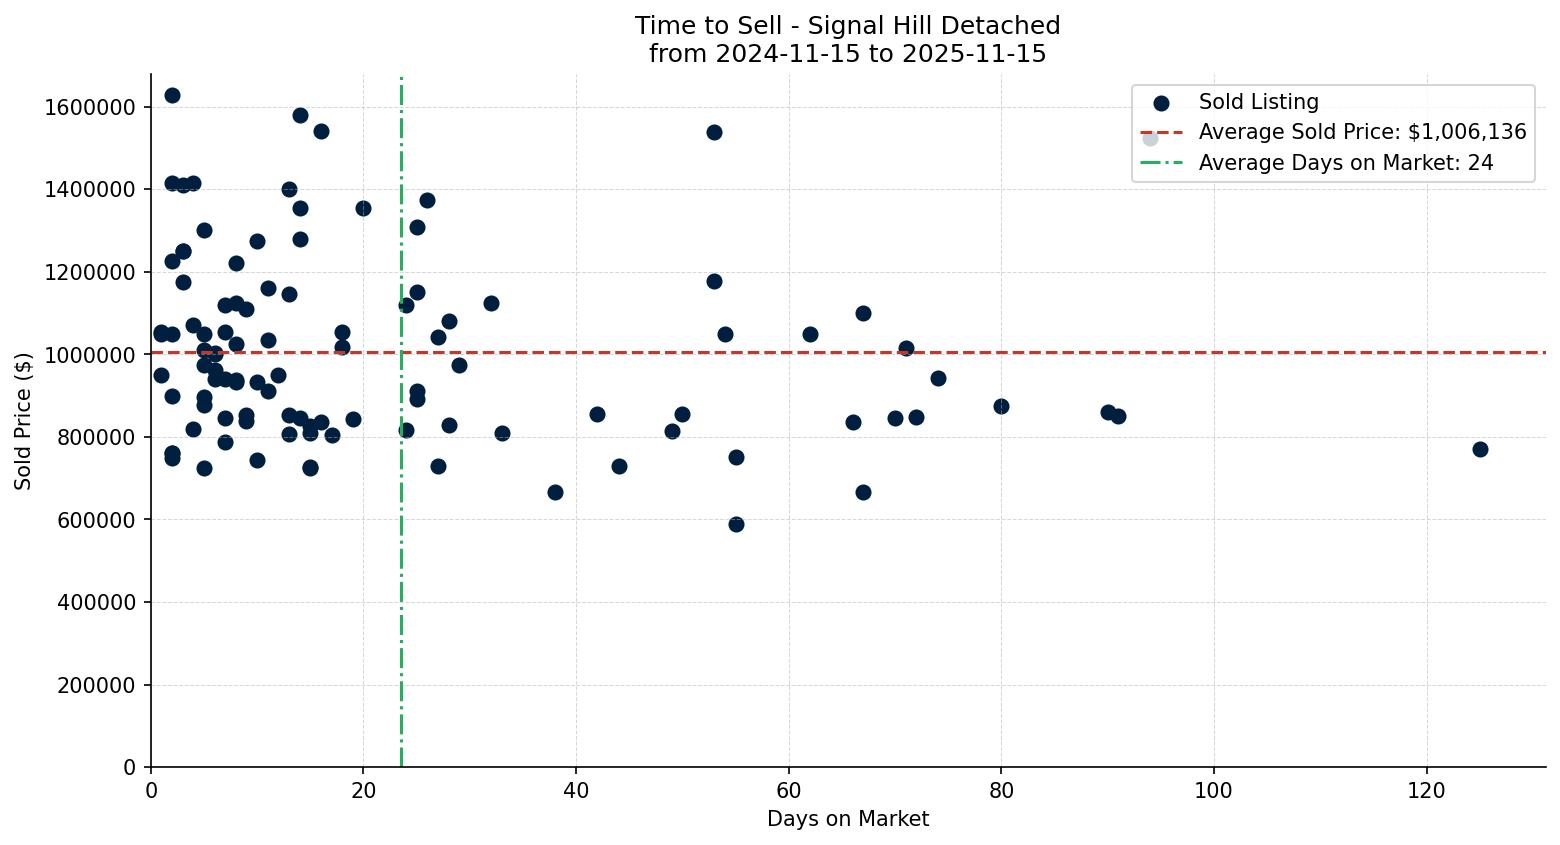
Task: Click the Days on Market axis label
Action: pyautogui.click(x=847, y=818)
